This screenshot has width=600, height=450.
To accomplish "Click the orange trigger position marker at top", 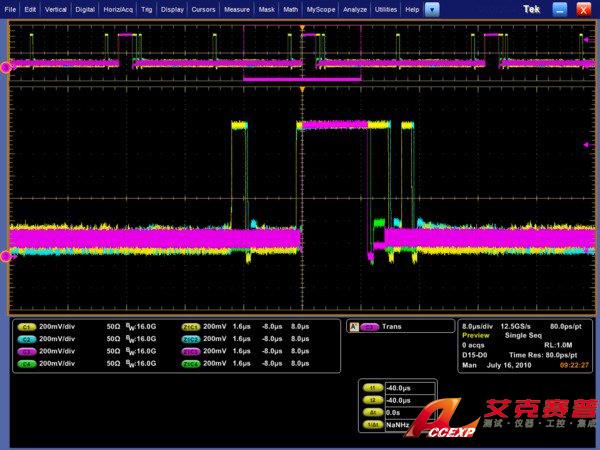I will pos(300,26).
